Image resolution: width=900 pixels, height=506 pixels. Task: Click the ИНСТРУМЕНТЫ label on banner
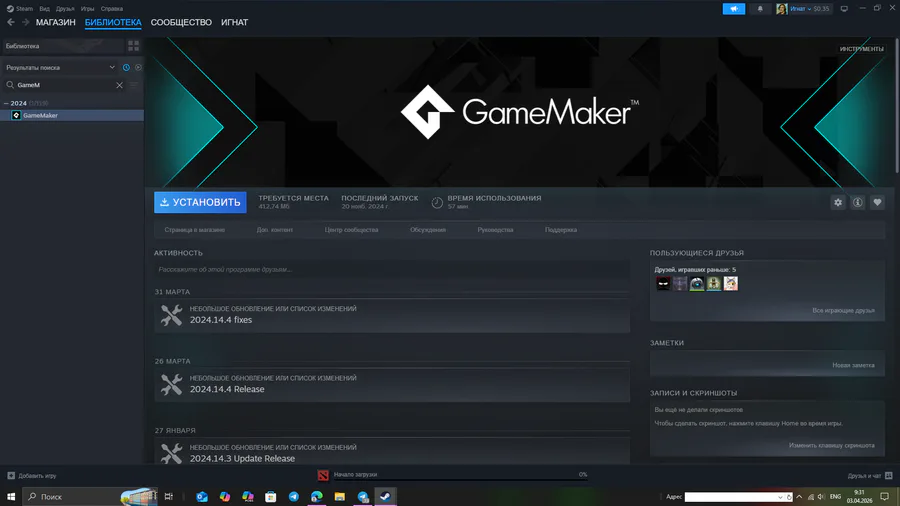[x=862, y=49]
